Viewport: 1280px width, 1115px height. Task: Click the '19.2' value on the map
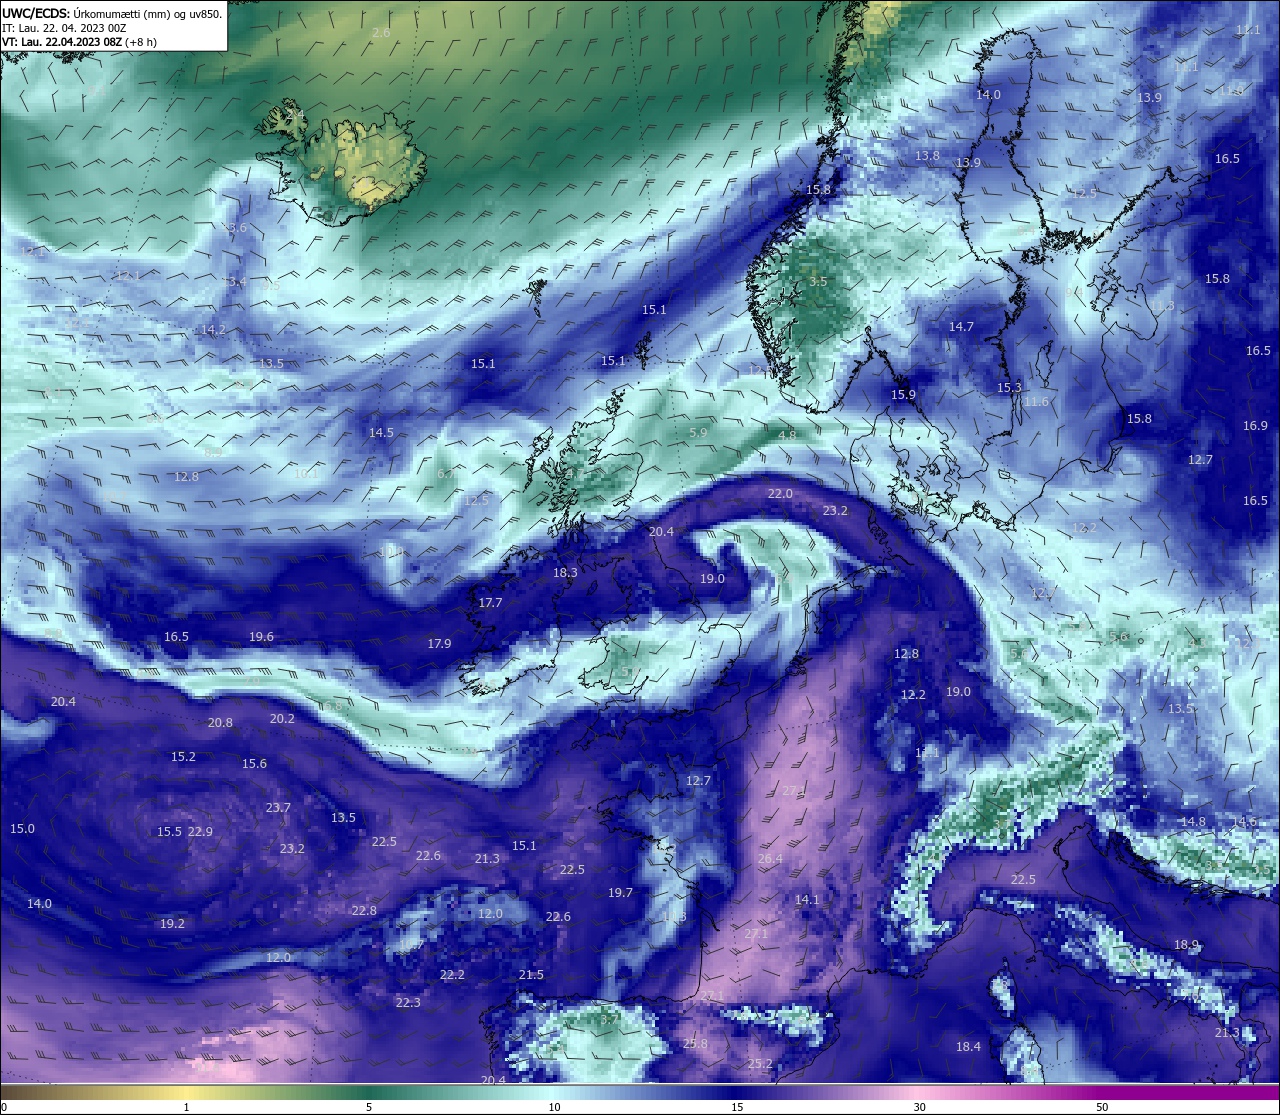pos(172,924)
